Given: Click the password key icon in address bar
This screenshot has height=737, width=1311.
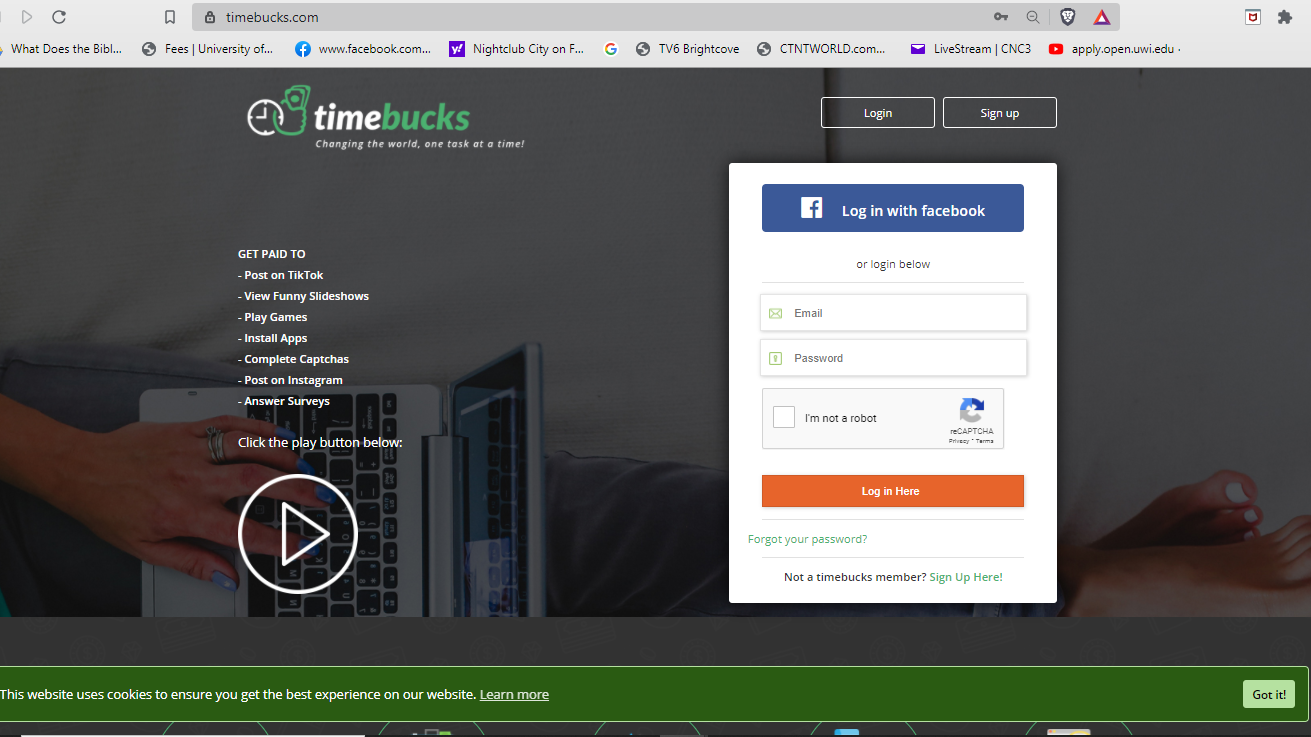Looking at the screenshot, I should click(1000, 16).
